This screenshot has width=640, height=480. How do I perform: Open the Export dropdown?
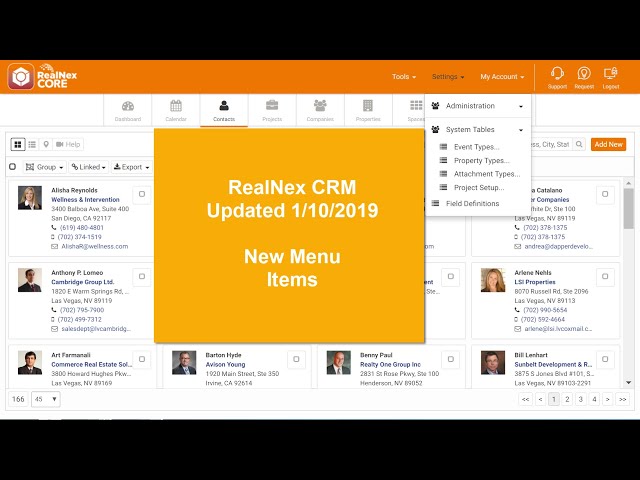(132, 167)
